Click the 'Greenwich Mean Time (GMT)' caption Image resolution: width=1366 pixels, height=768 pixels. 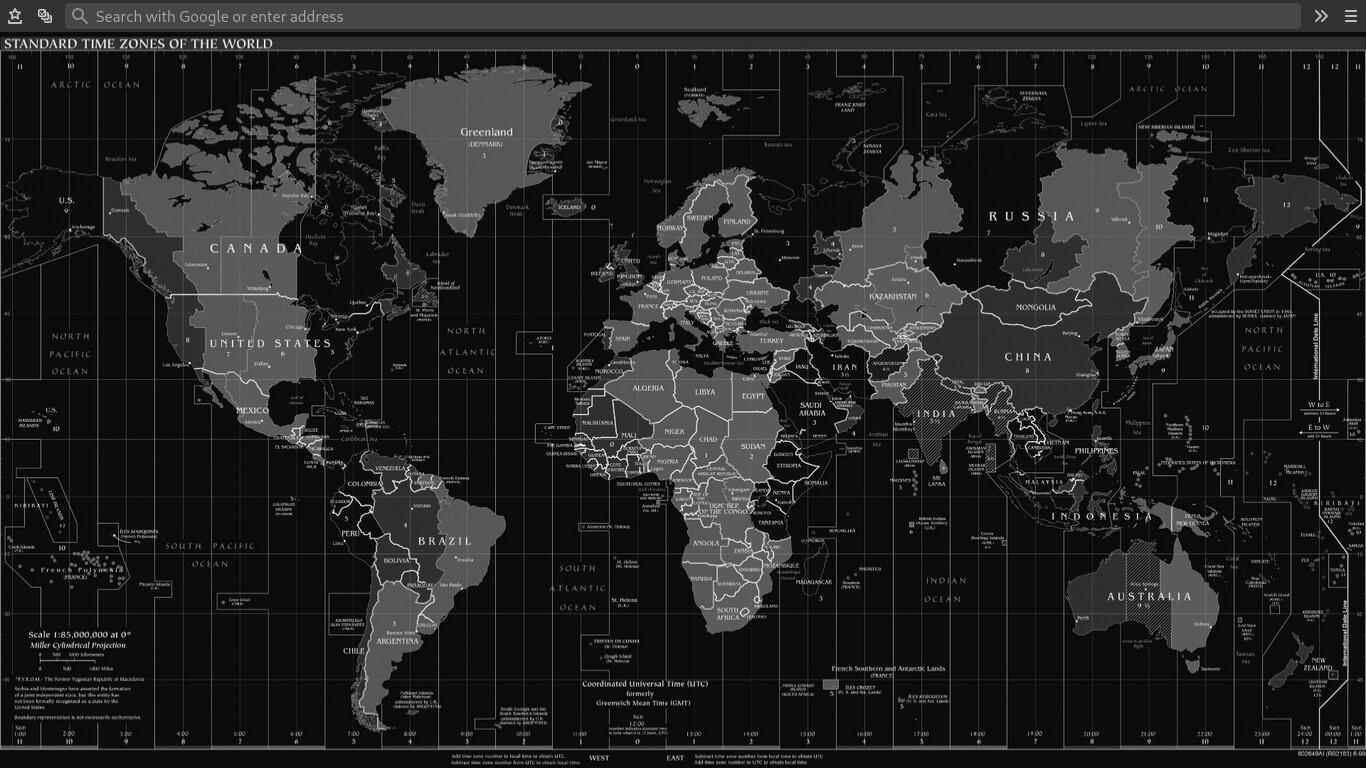pos(644,703)
